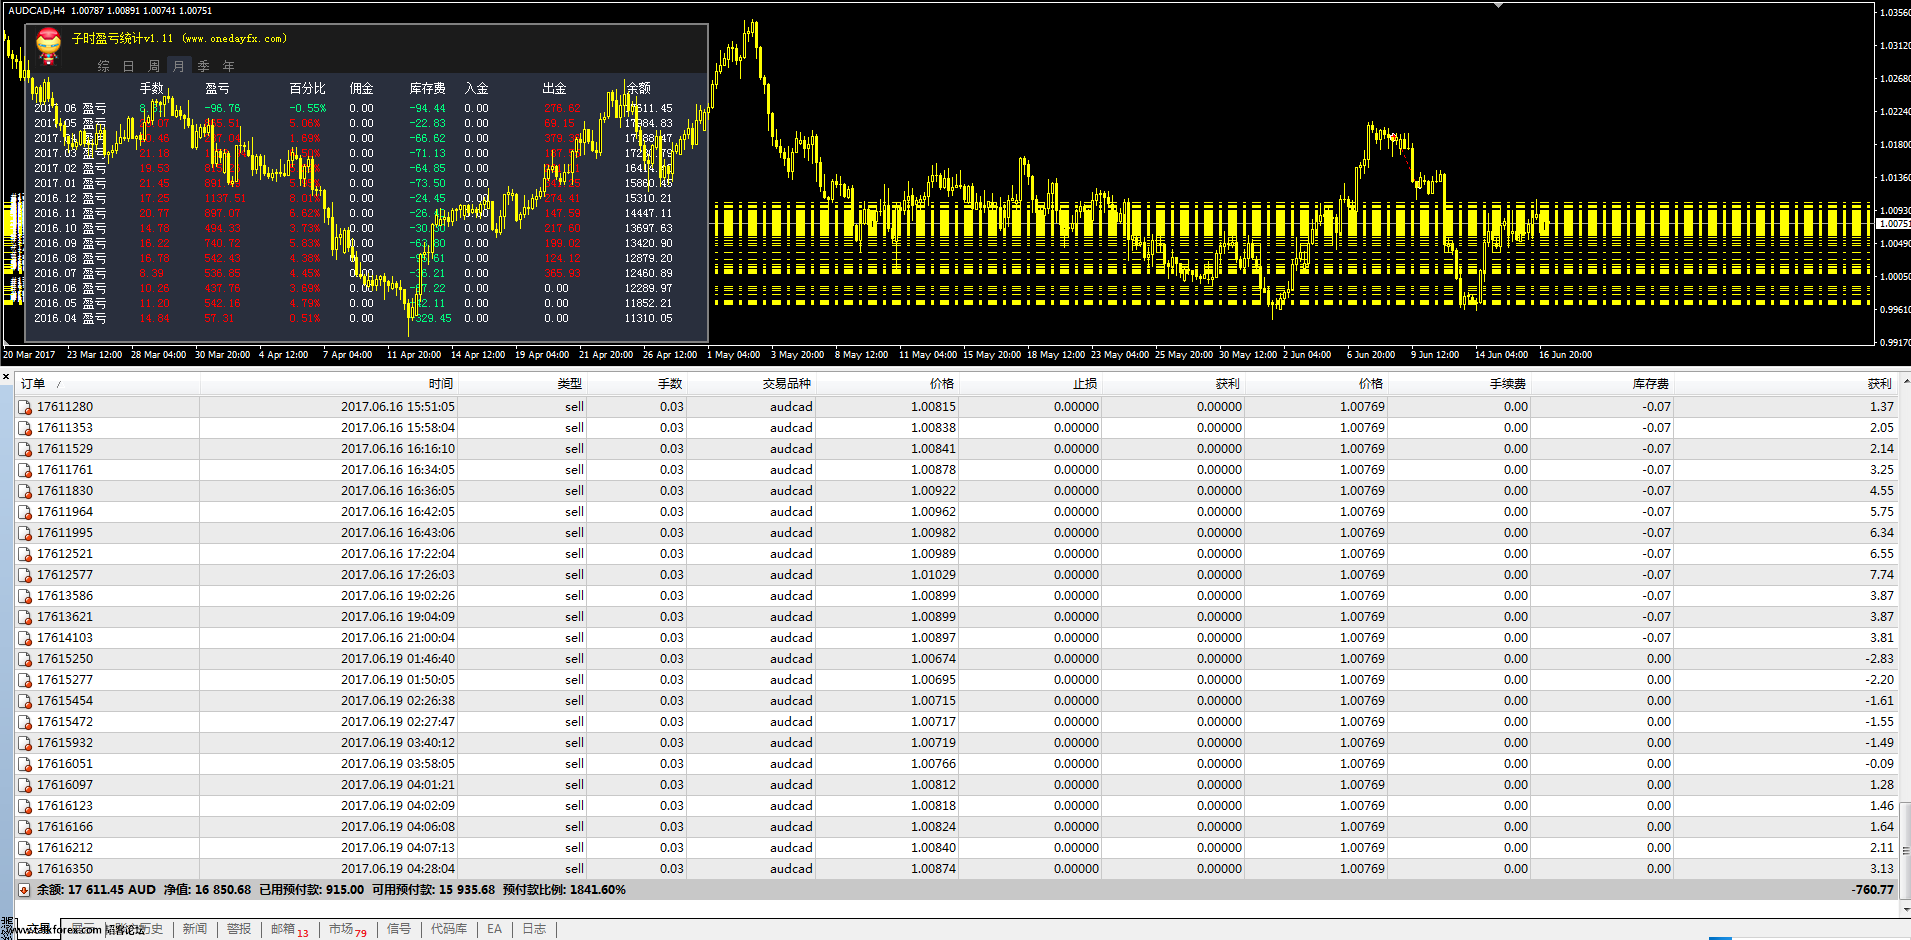Click open price cell 1.01029
Screen dimensions: 1911x940
(x=933, y=575)
